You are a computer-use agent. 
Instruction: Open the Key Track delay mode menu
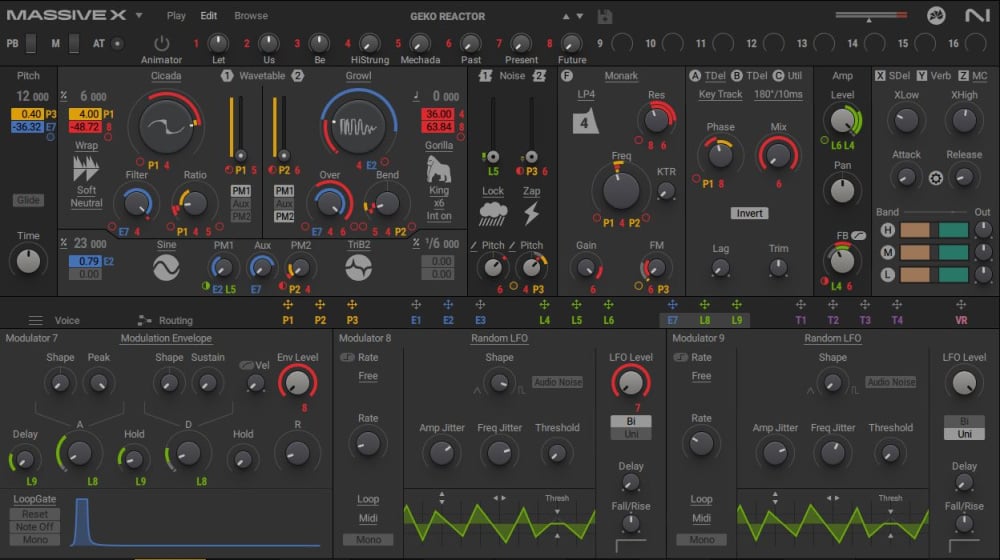click(720, 94)
